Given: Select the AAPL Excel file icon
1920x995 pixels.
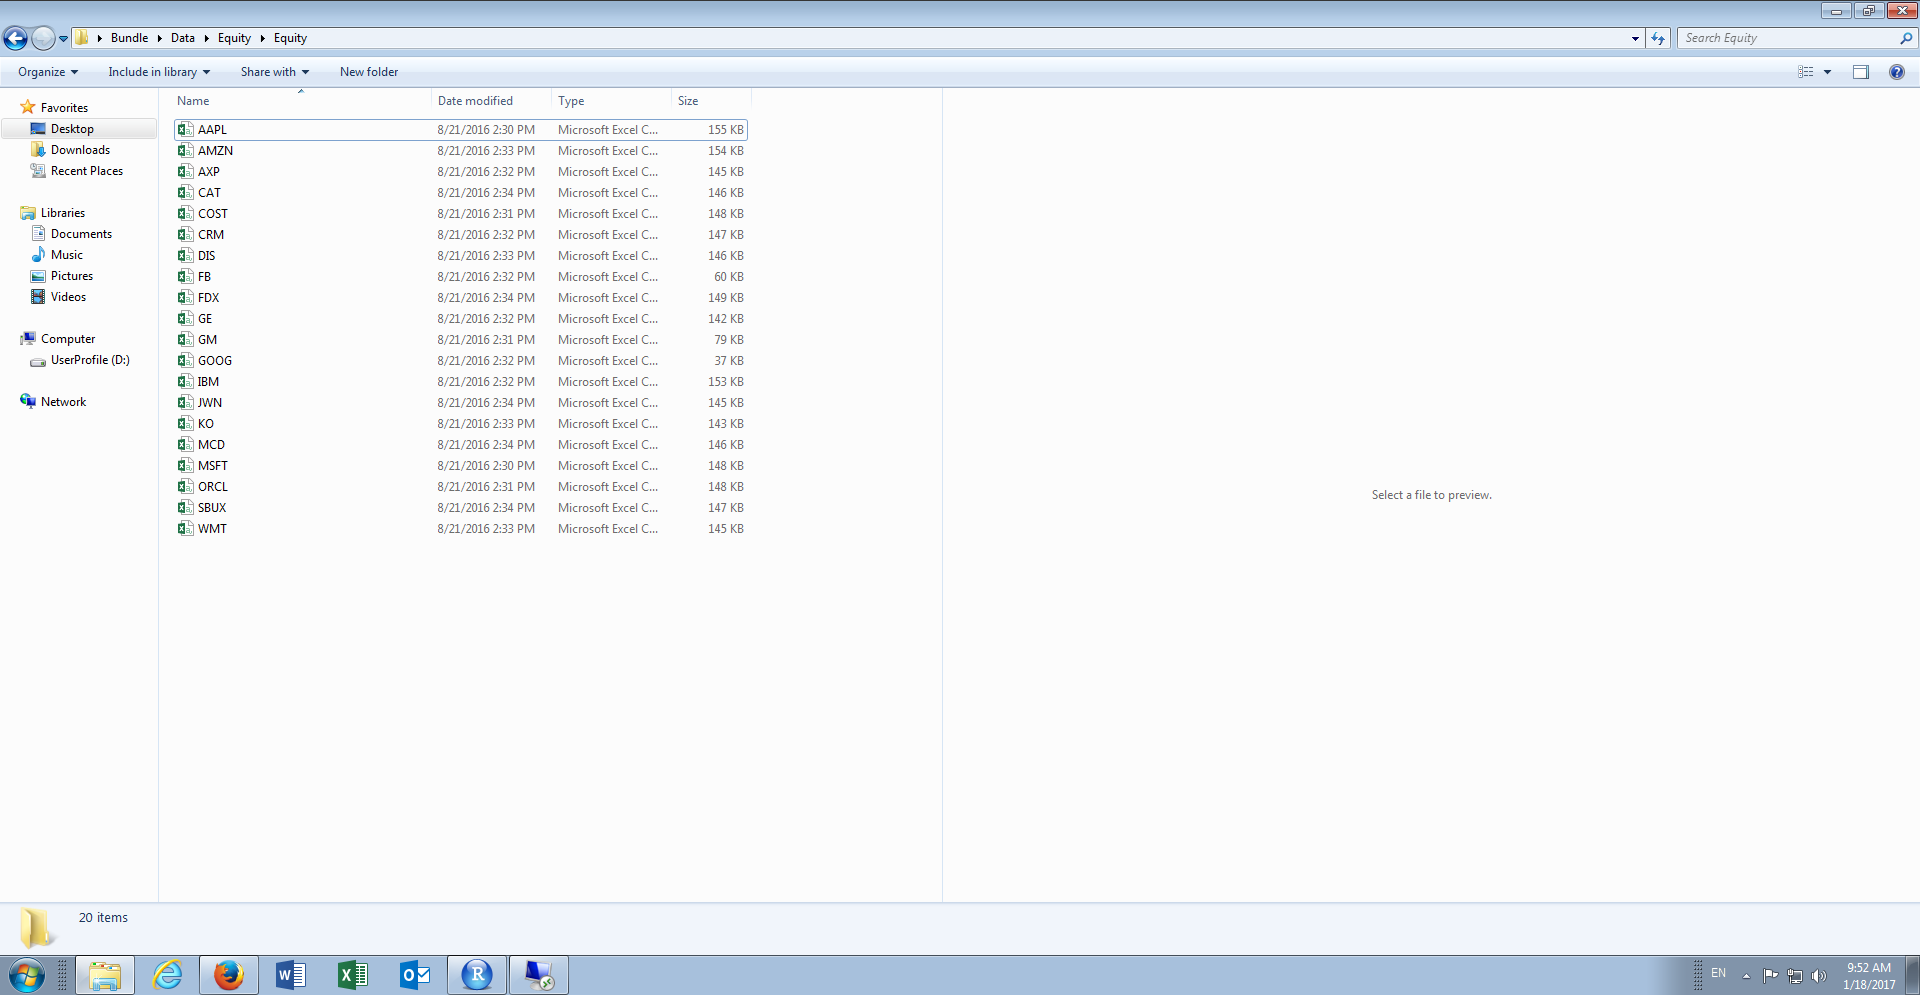Looking at the screenshot, I should pos(185,129).
